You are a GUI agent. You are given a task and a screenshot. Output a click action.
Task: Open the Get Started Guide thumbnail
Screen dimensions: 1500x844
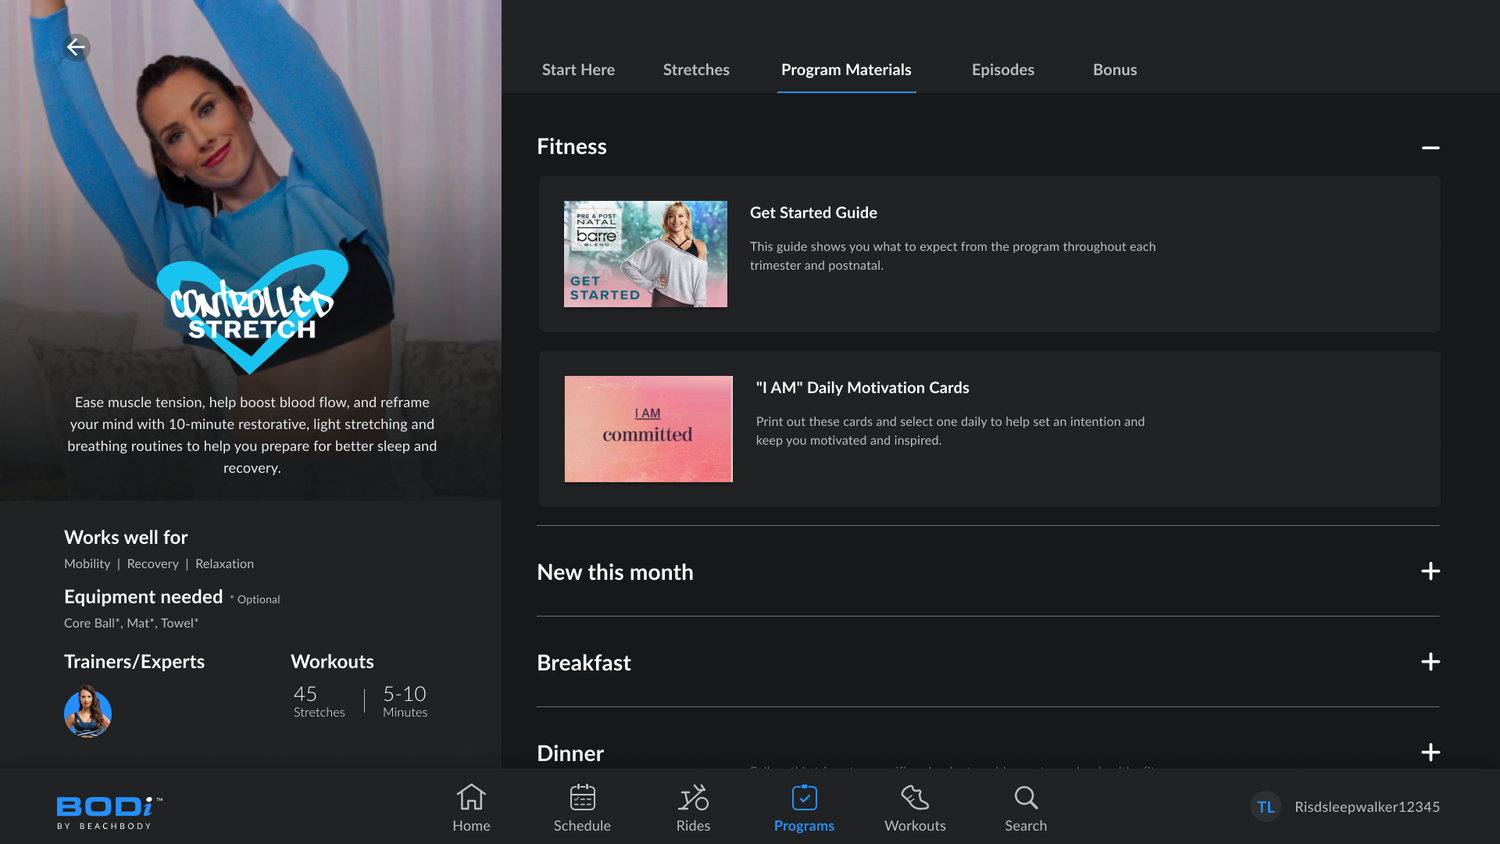[646, 254]
